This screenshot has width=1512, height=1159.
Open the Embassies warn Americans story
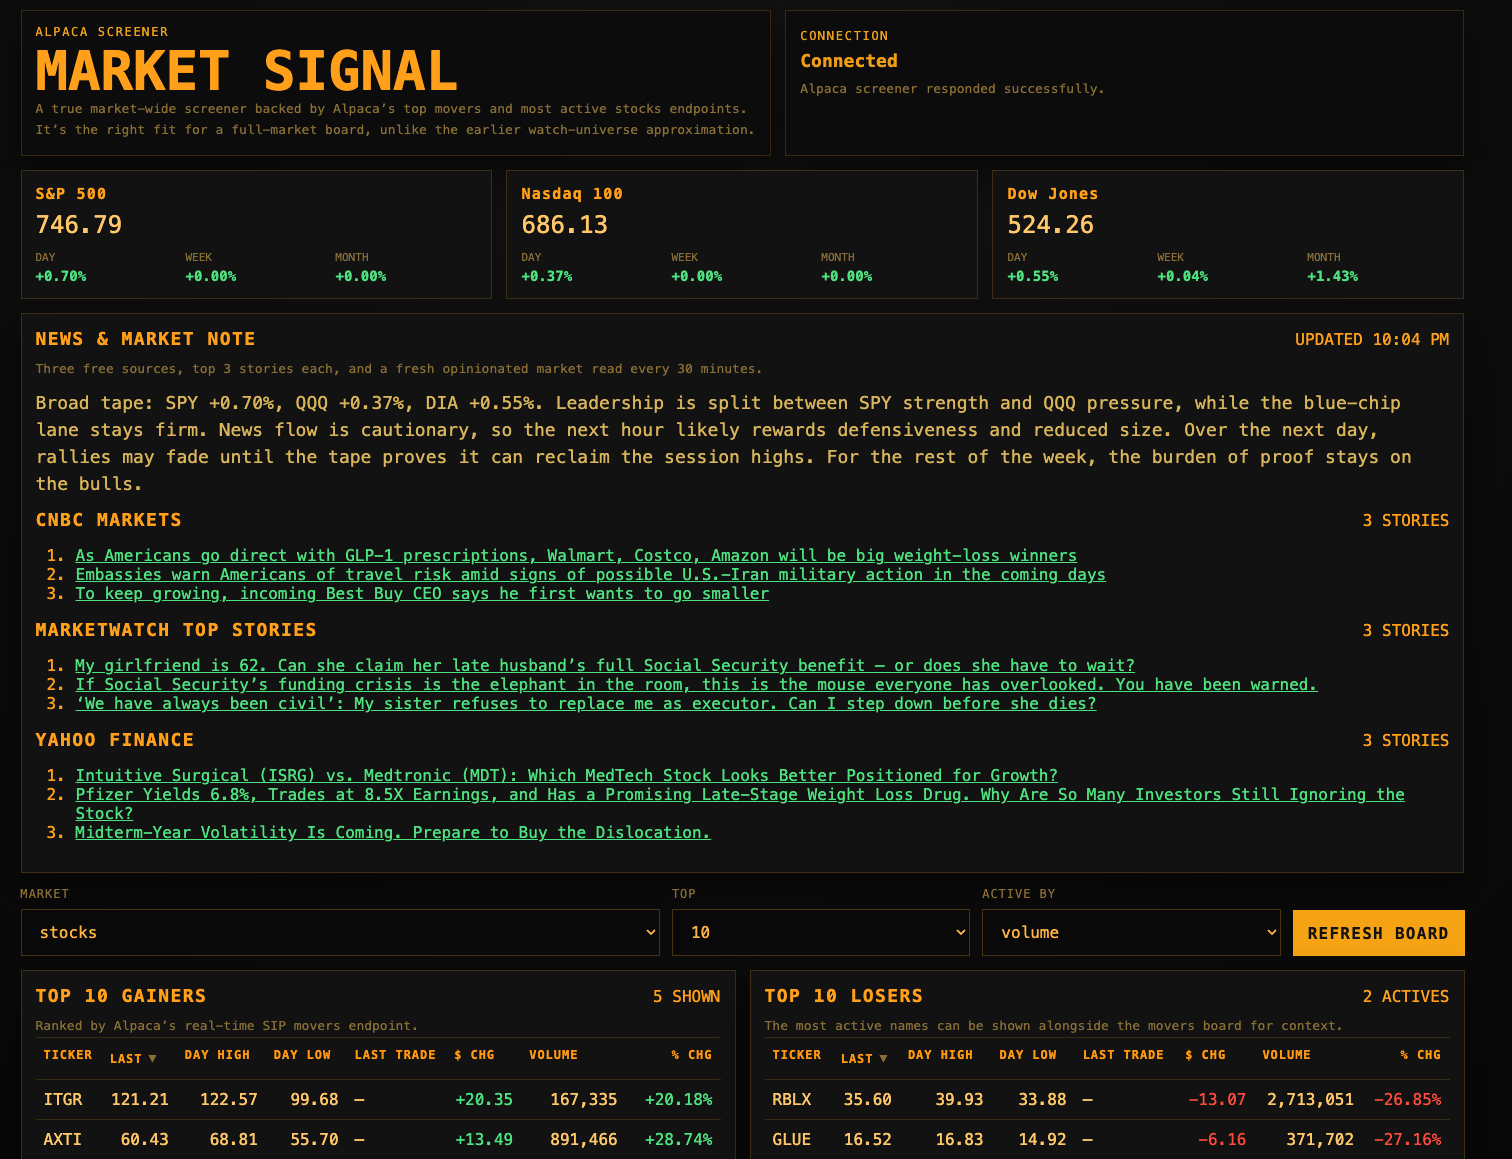tap(590, 575)
